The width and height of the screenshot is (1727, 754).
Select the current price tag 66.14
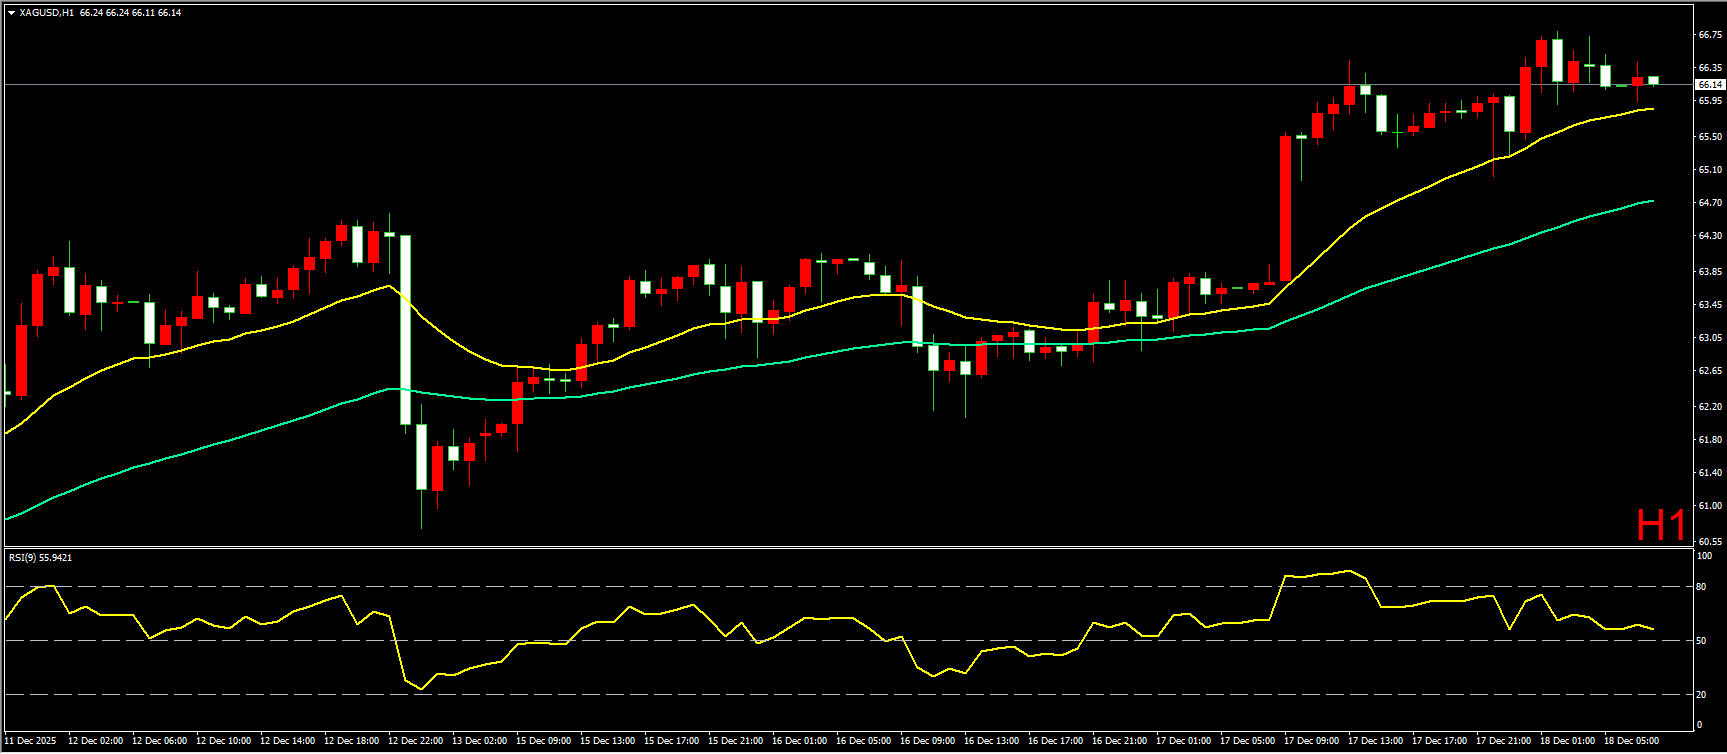(x=1710, y=85)
